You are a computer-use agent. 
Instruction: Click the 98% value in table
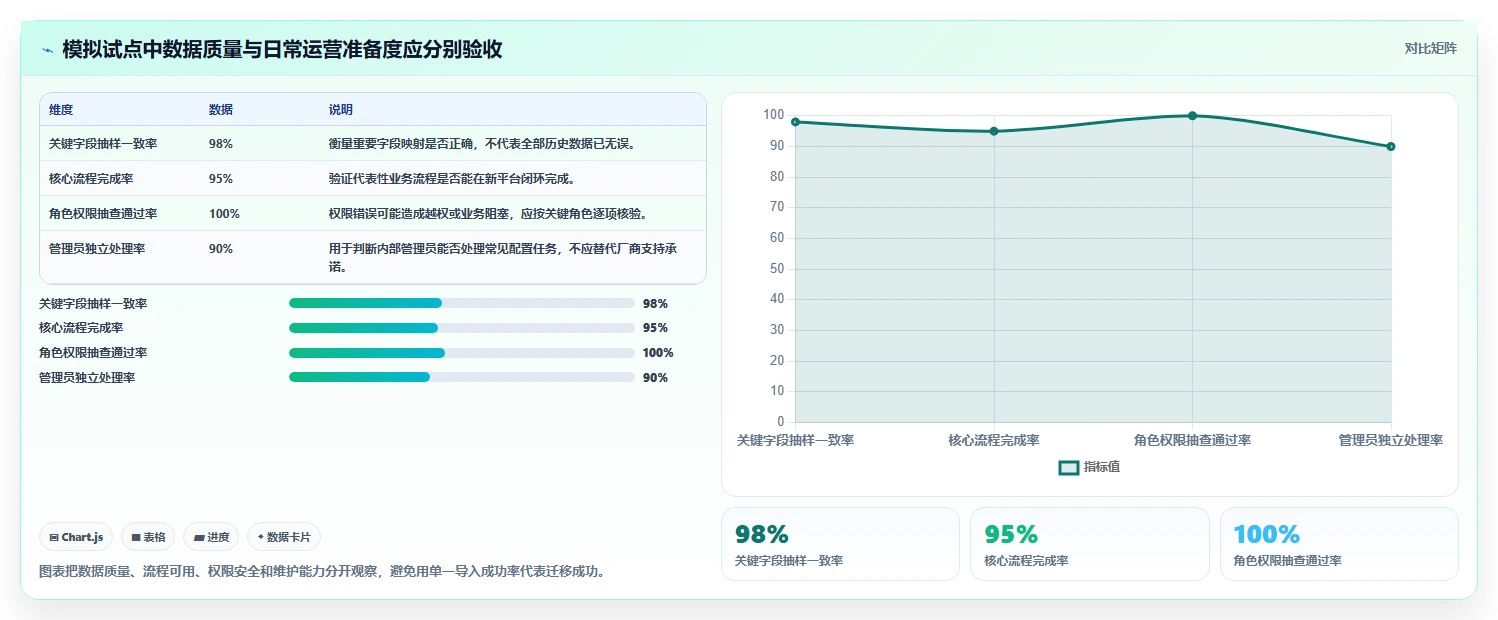pyautogui.click(x=221, y=144)
